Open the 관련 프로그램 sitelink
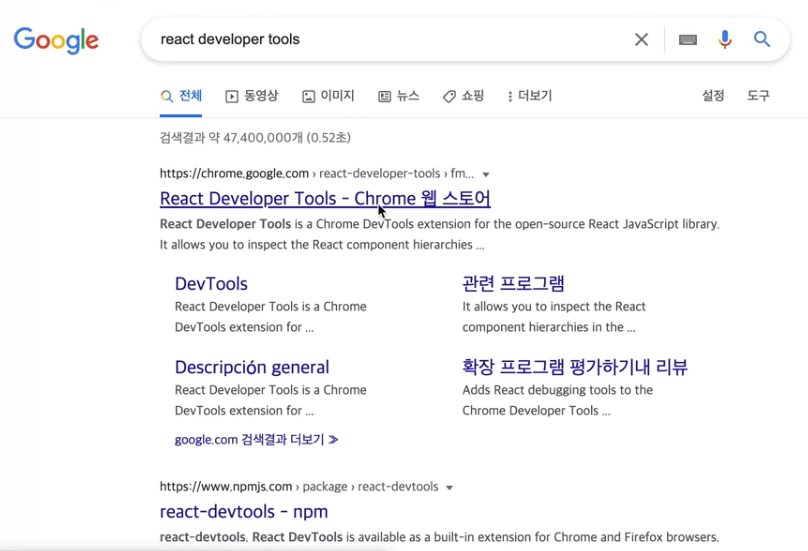The height and width of the screenshot is (551, 808). click(x=513, y=283)
